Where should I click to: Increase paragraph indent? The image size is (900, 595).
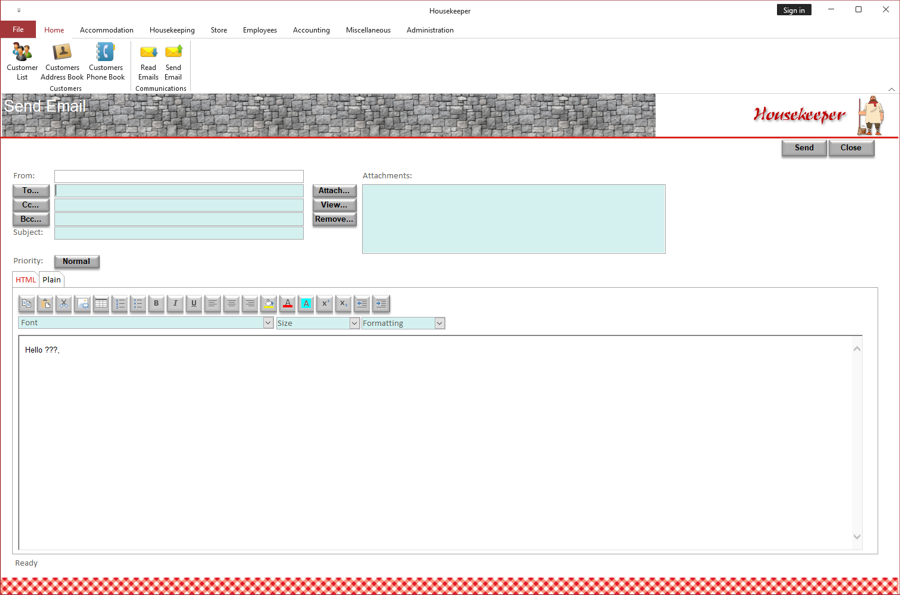(x=381, y=304)
